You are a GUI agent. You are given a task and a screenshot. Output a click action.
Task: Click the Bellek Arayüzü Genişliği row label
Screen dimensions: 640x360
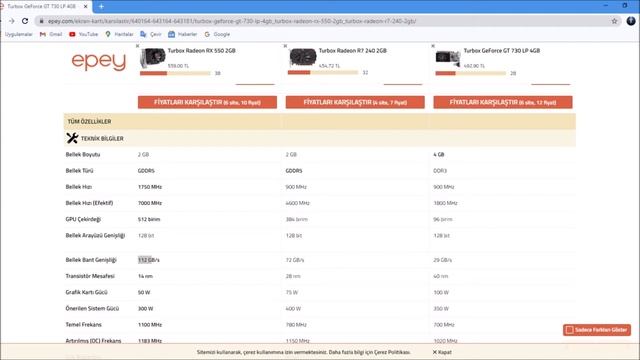[x=95, y=236]
